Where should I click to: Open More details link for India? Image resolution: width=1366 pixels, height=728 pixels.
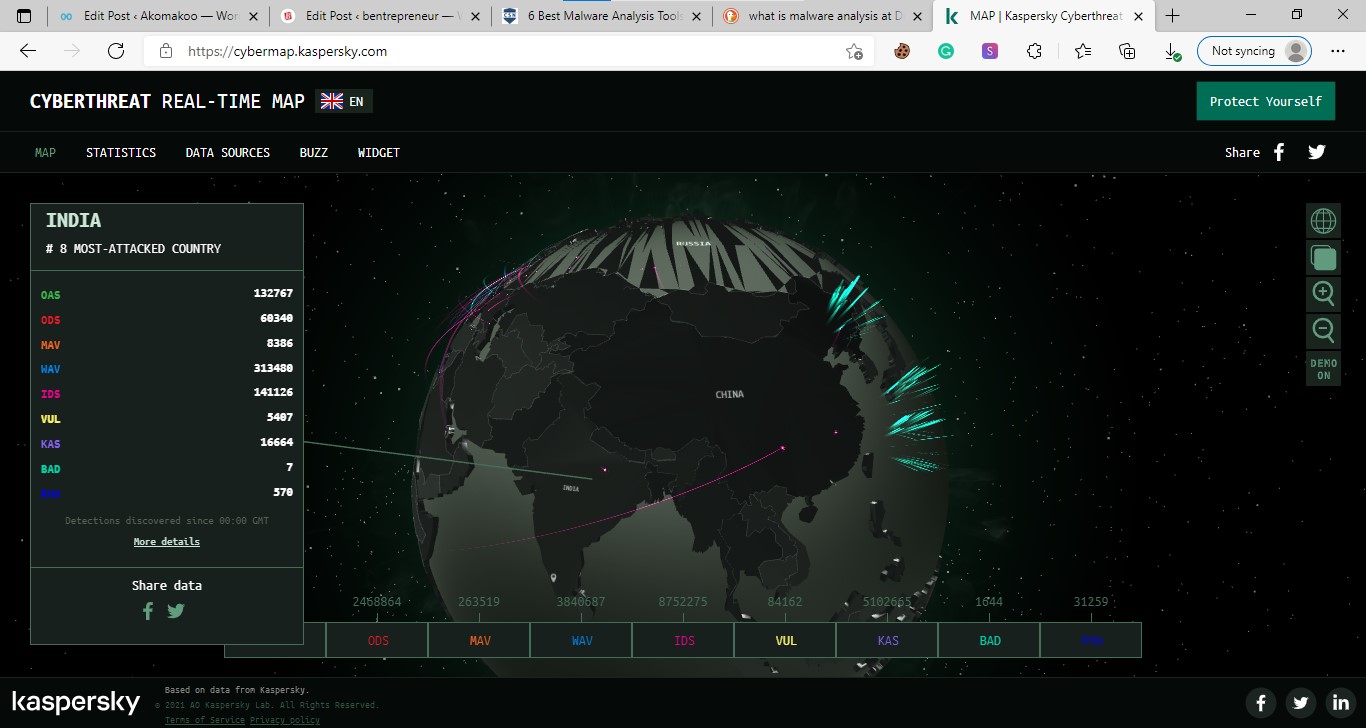167,542
